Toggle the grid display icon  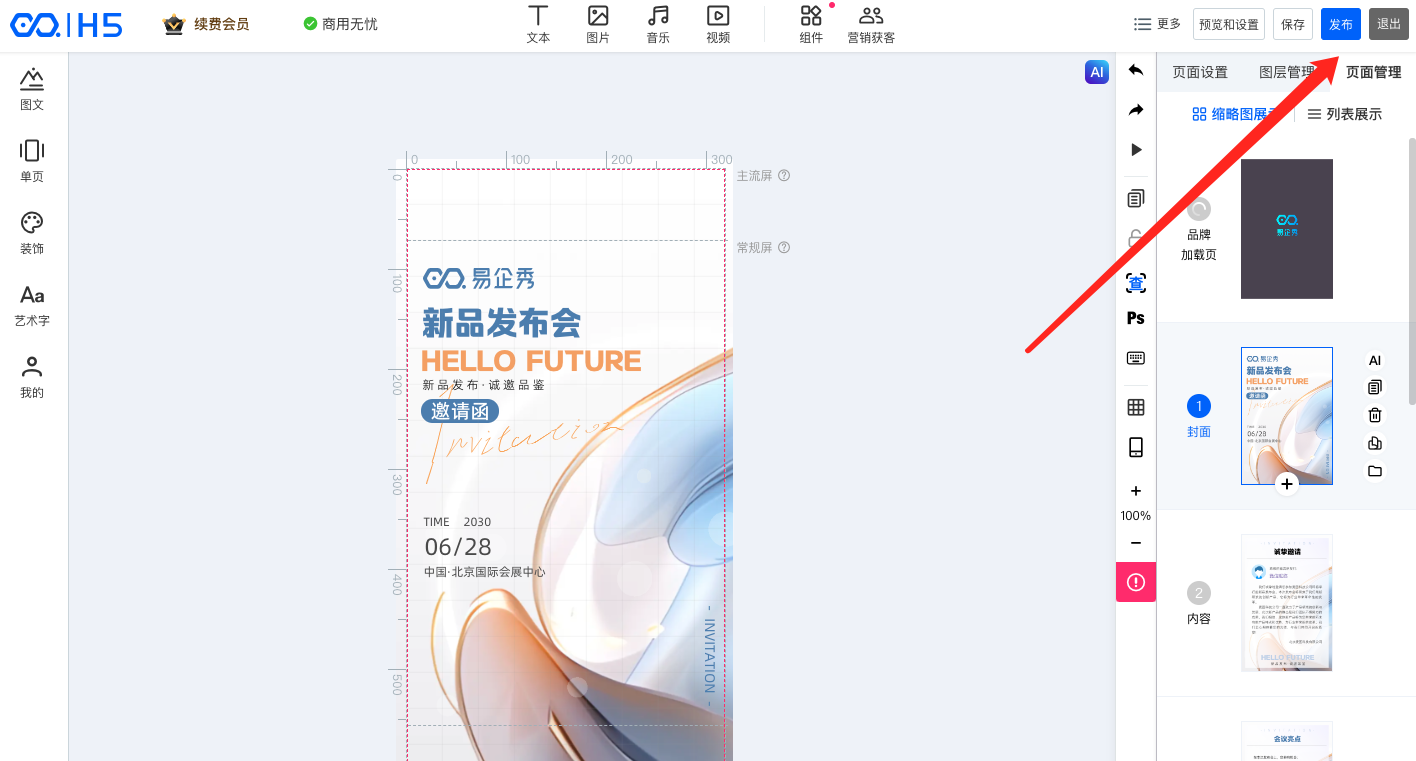(x=1136, y=407)
